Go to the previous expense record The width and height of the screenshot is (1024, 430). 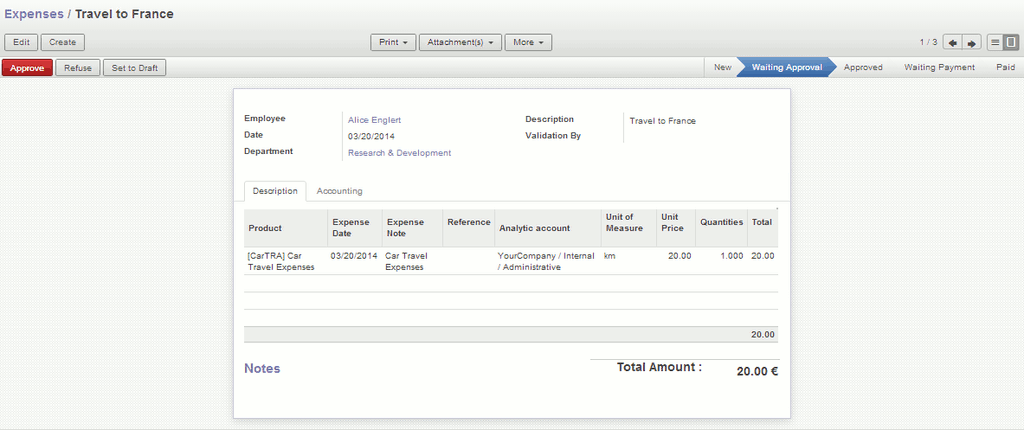[x=952, y=43]
